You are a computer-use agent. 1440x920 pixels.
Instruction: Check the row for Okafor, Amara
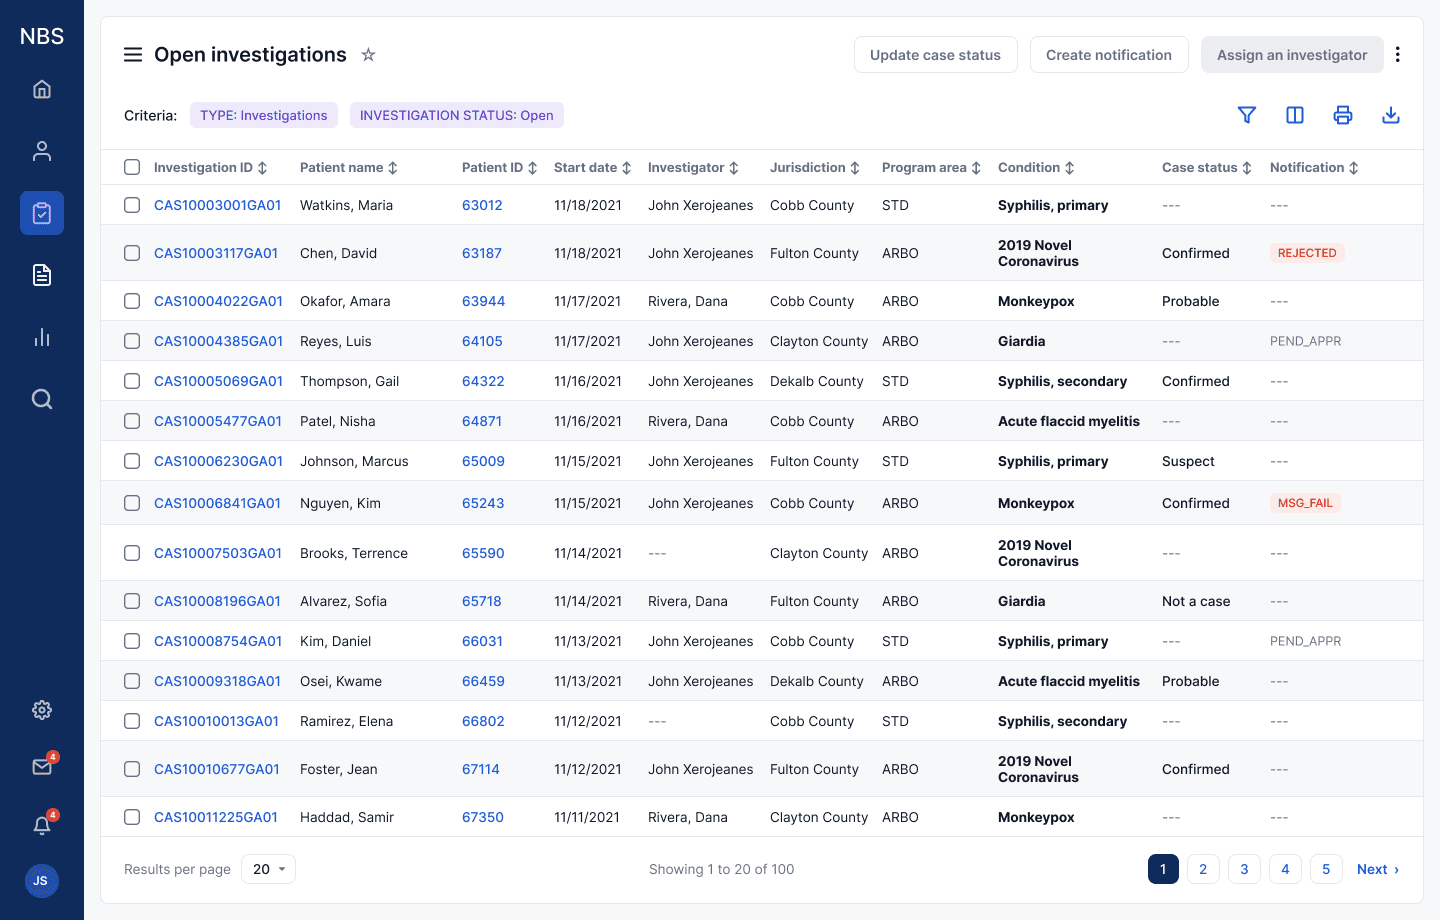(132, 301)
